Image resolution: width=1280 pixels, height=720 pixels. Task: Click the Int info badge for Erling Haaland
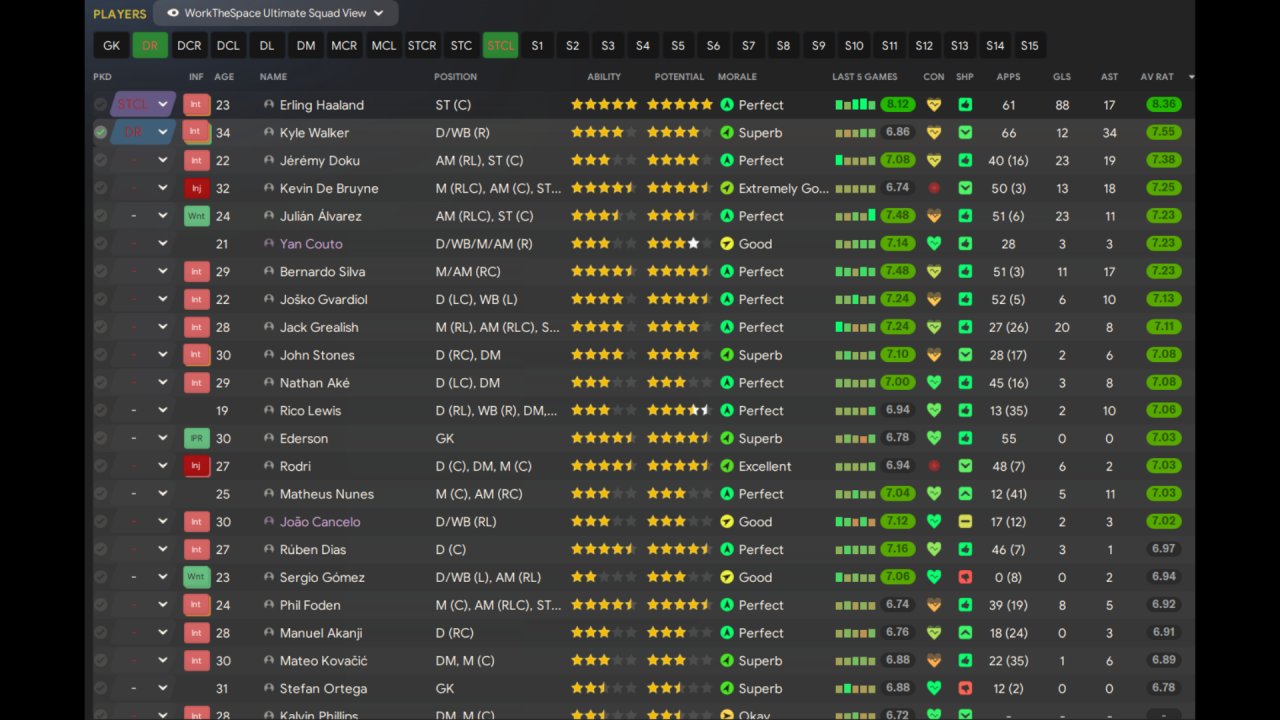(196, 104)
